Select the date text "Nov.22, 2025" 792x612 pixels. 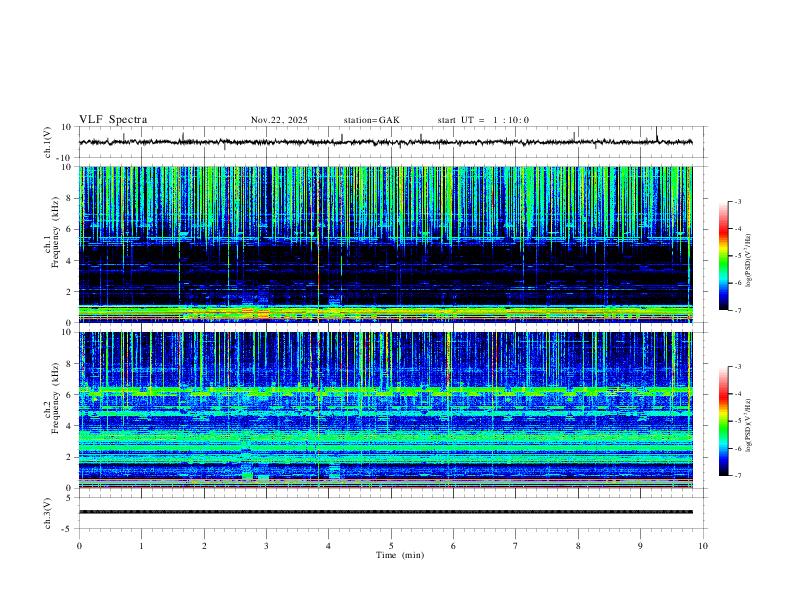pos(279,120)
